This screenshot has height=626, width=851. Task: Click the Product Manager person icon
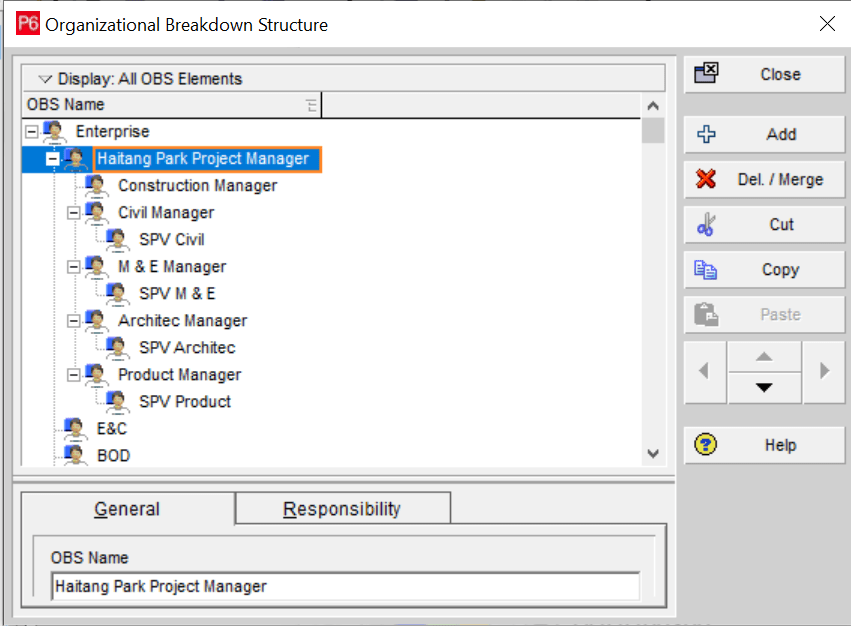[97, 375]
